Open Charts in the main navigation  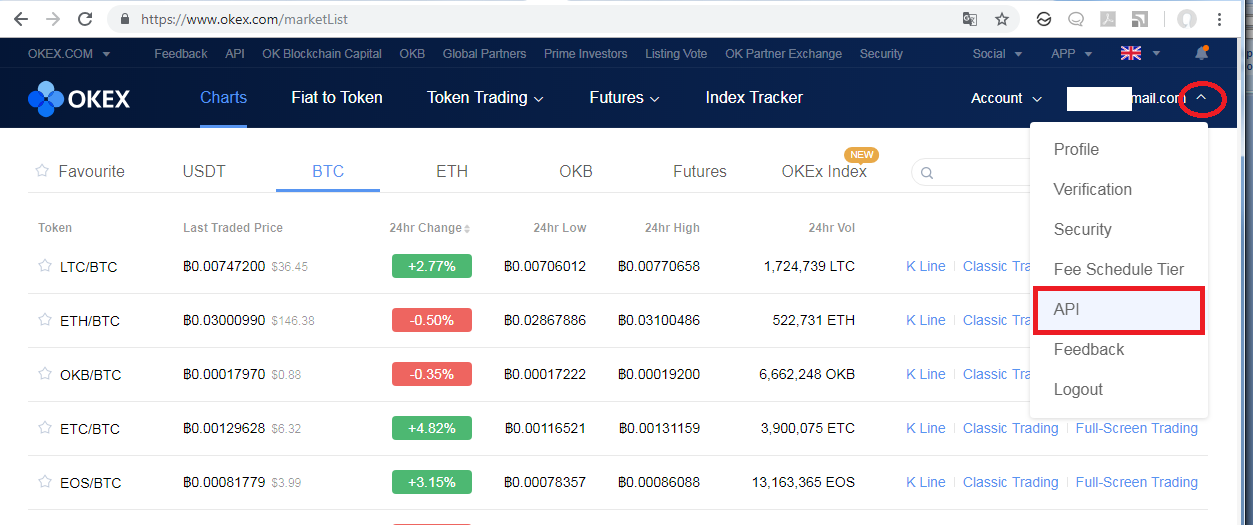(223, 98)
